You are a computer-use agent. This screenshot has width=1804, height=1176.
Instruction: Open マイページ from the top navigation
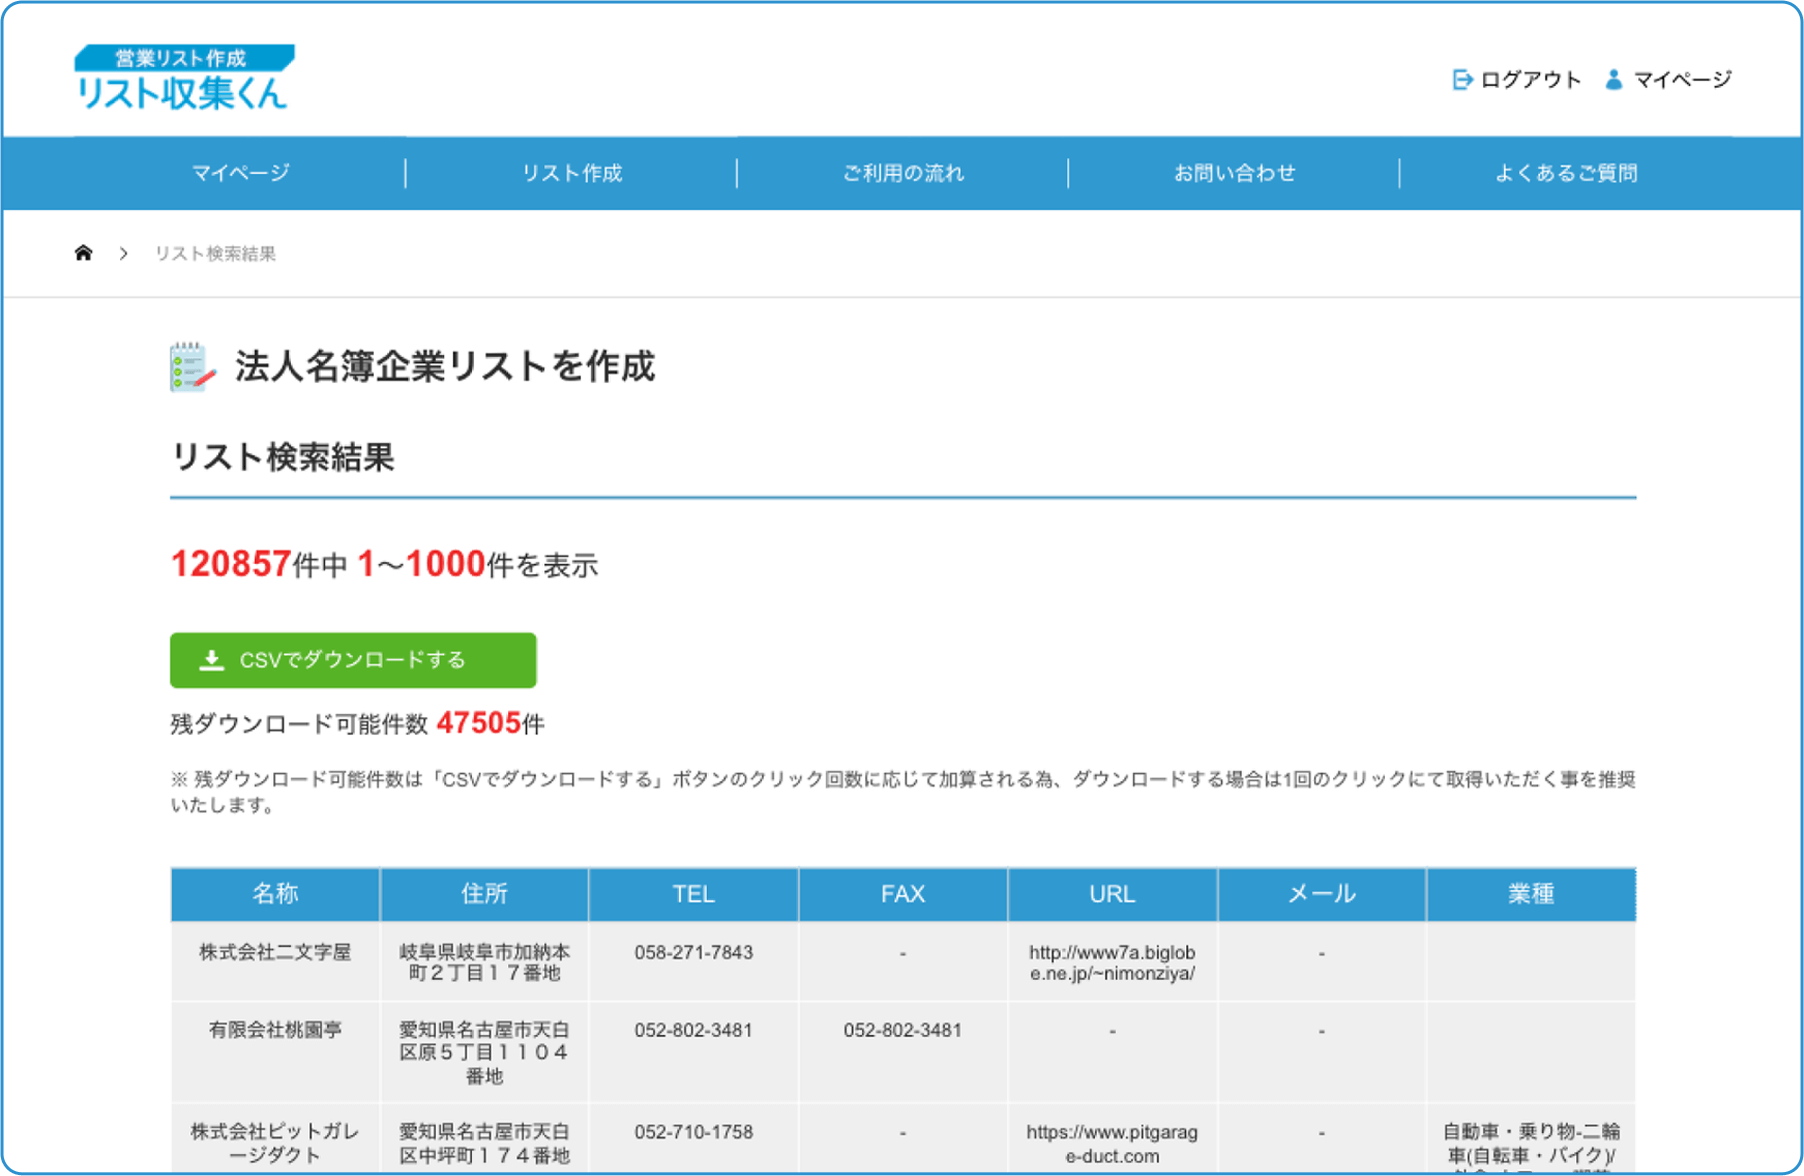[241, 172]
